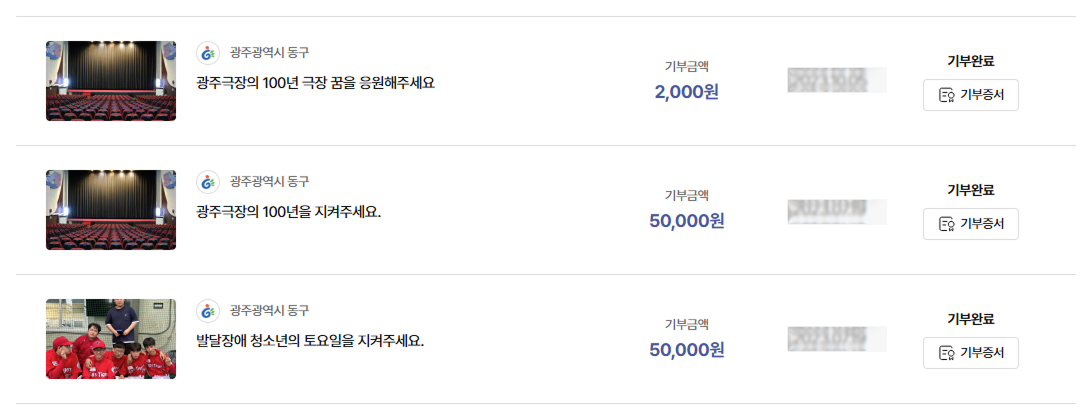Click the 50,000원 amount for '광주극장의 100년을 지켜주세요.'

[687, 221]
